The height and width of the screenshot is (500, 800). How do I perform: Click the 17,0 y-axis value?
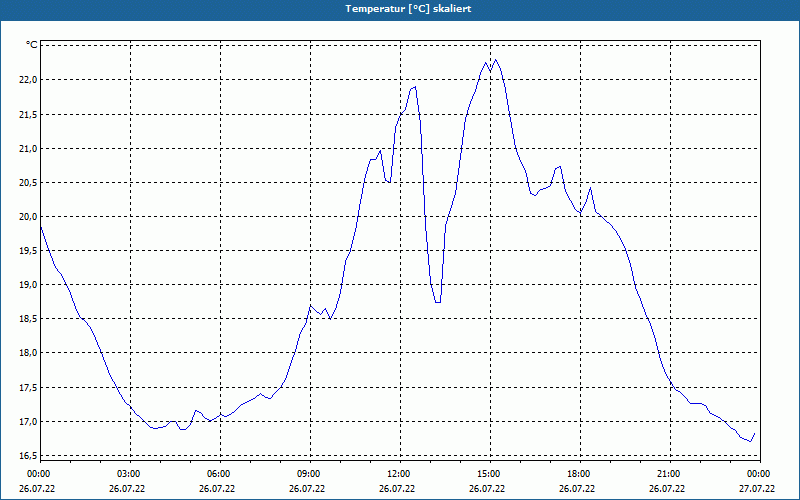pos(29,422)
